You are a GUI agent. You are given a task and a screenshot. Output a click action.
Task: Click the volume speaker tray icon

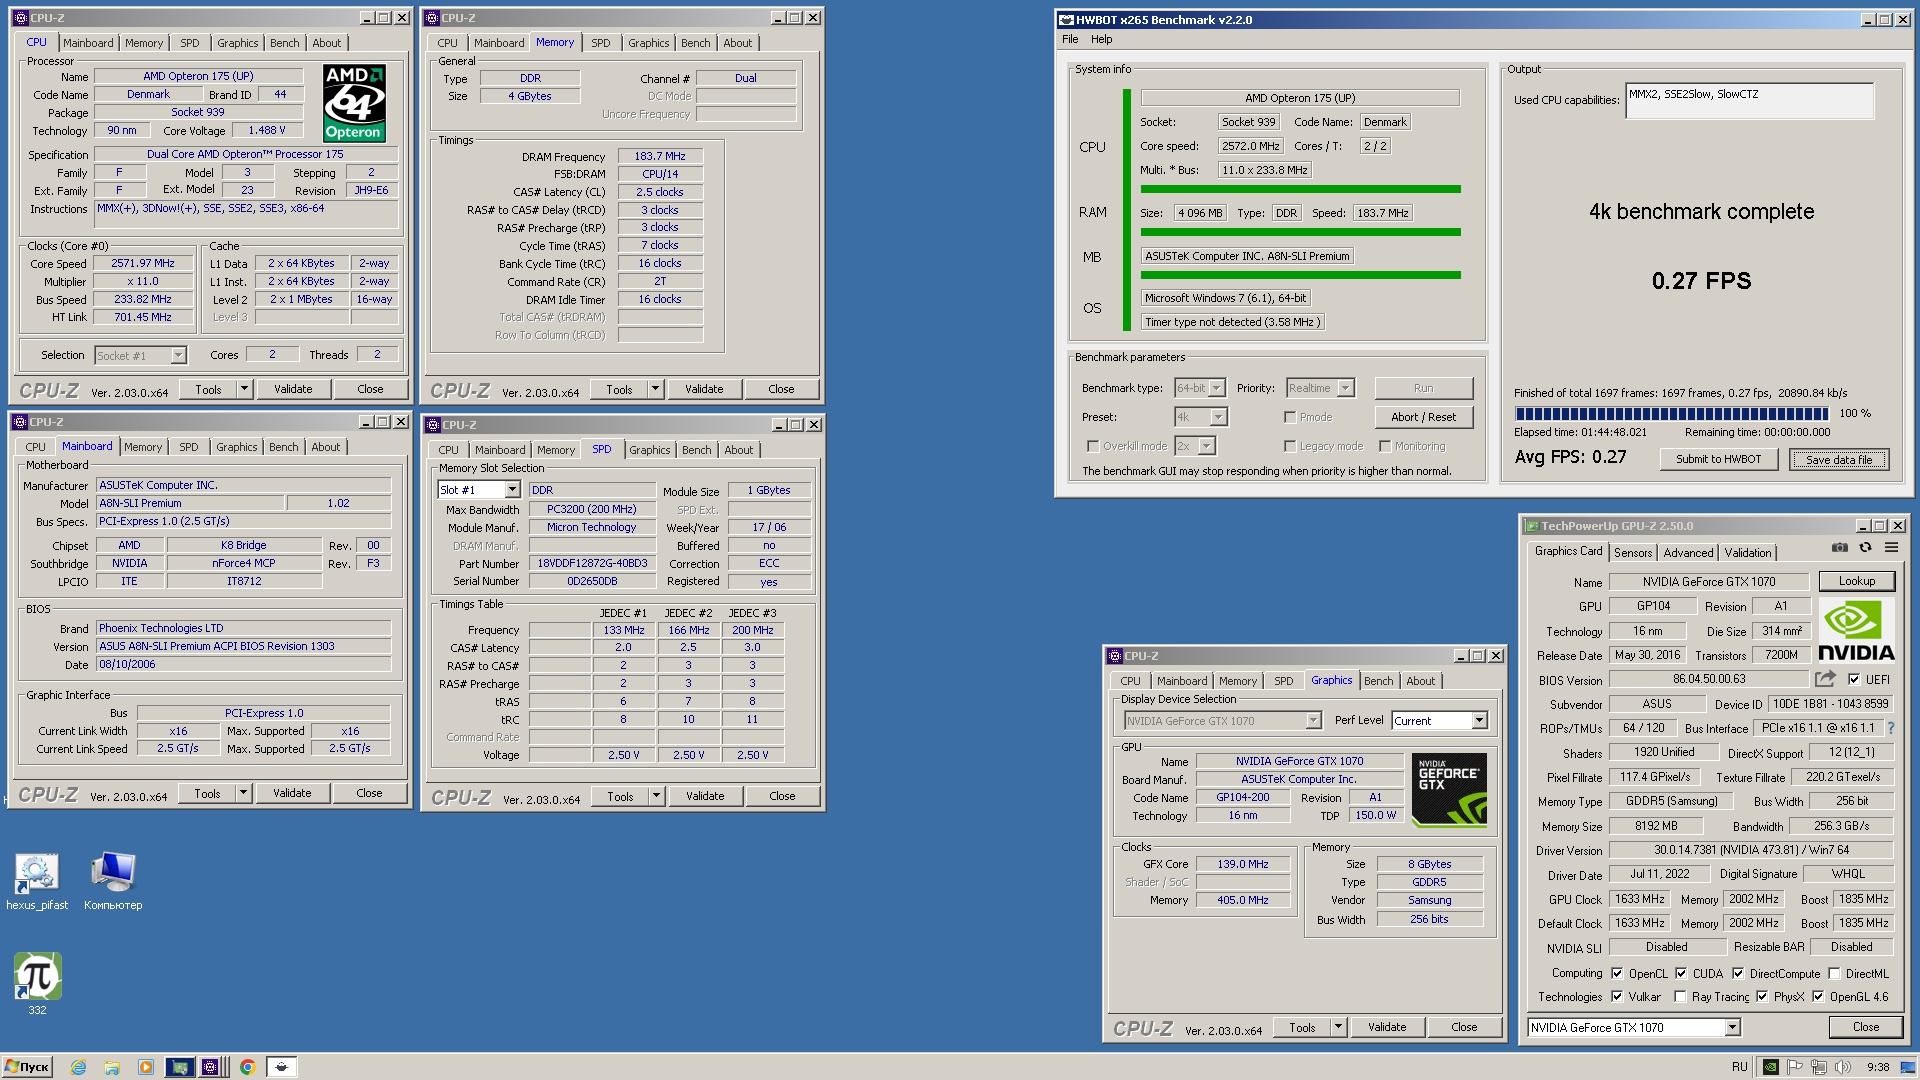point(1842,1067)
